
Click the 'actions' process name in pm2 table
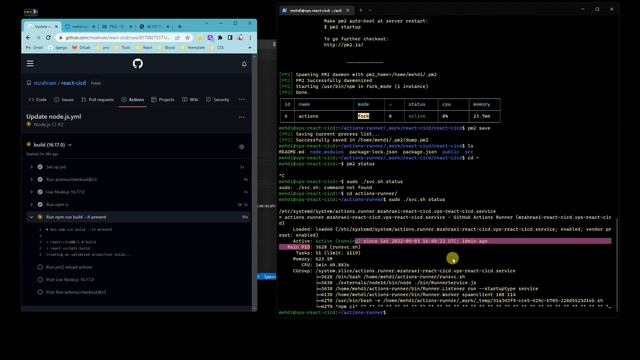point(308,116)
